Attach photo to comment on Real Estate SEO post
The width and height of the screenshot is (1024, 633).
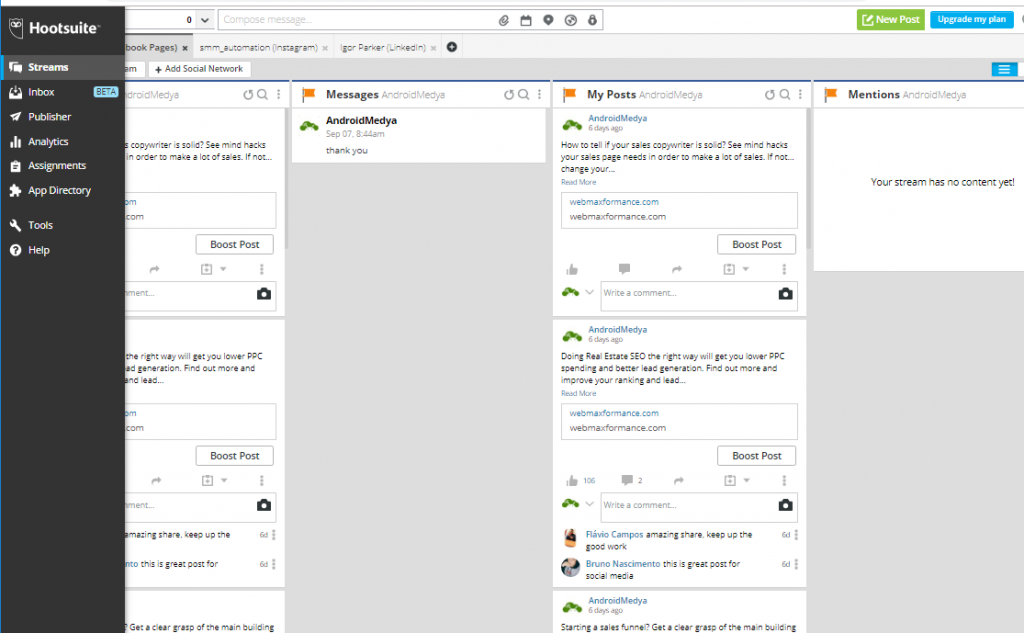coord(786,506)
